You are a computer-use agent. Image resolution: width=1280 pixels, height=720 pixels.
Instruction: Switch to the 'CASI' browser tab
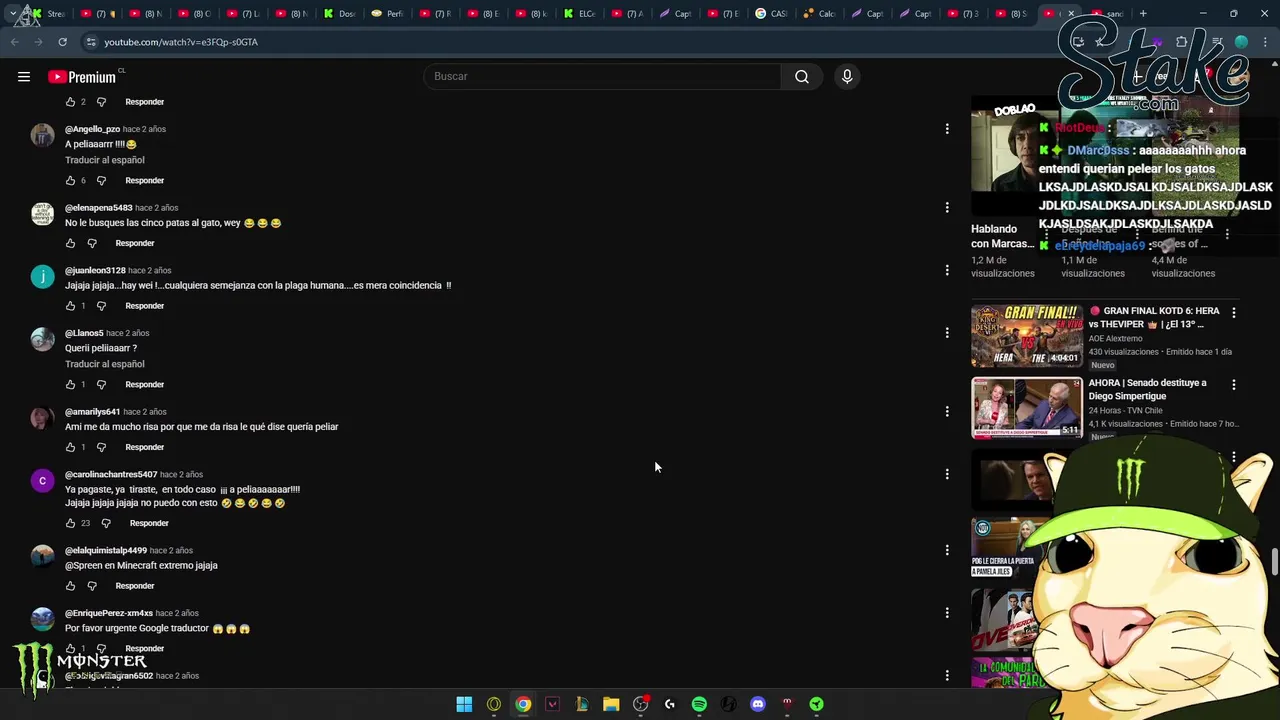(772, 14)
